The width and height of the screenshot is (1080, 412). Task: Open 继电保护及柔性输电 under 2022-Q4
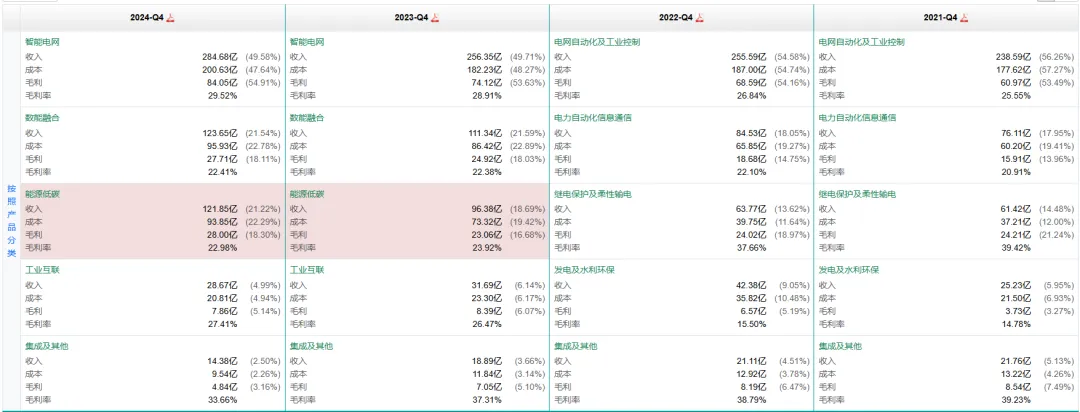[x=593, y=194]
